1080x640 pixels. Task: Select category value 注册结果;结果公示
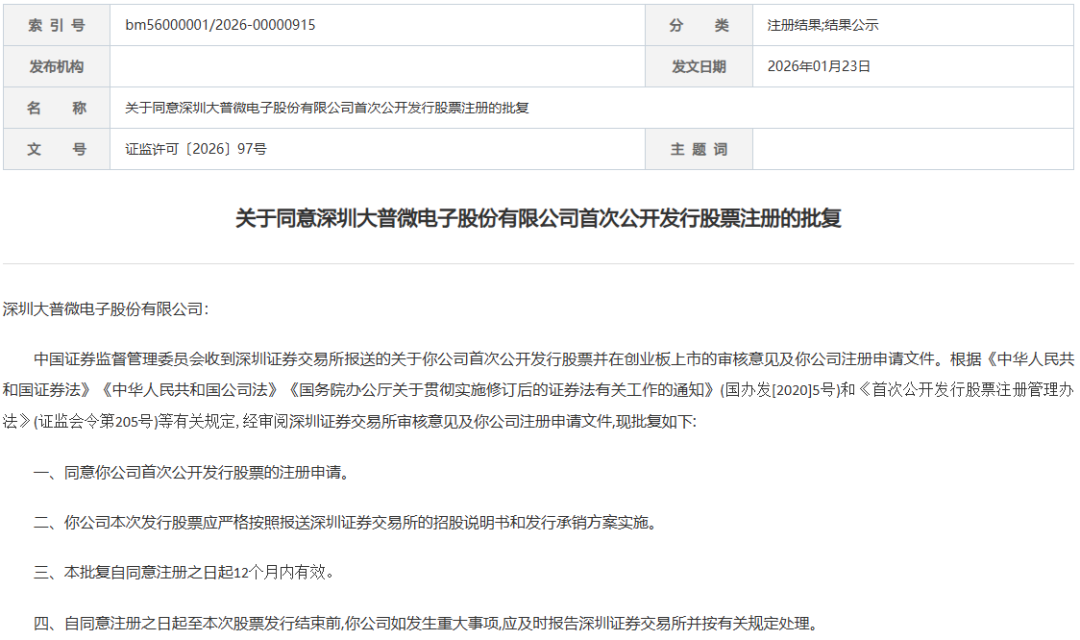pos(822,25)
